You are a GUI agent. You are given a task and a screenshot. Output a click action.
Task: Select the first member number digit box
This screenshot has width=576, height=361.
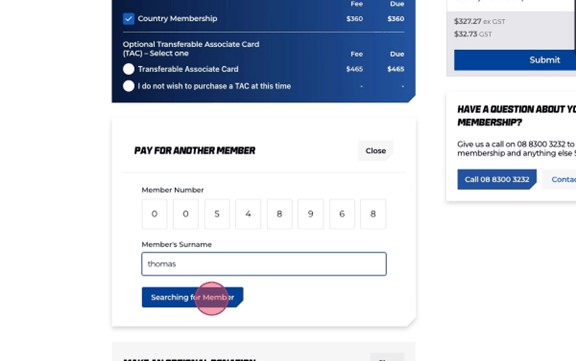tap(154, 214)
